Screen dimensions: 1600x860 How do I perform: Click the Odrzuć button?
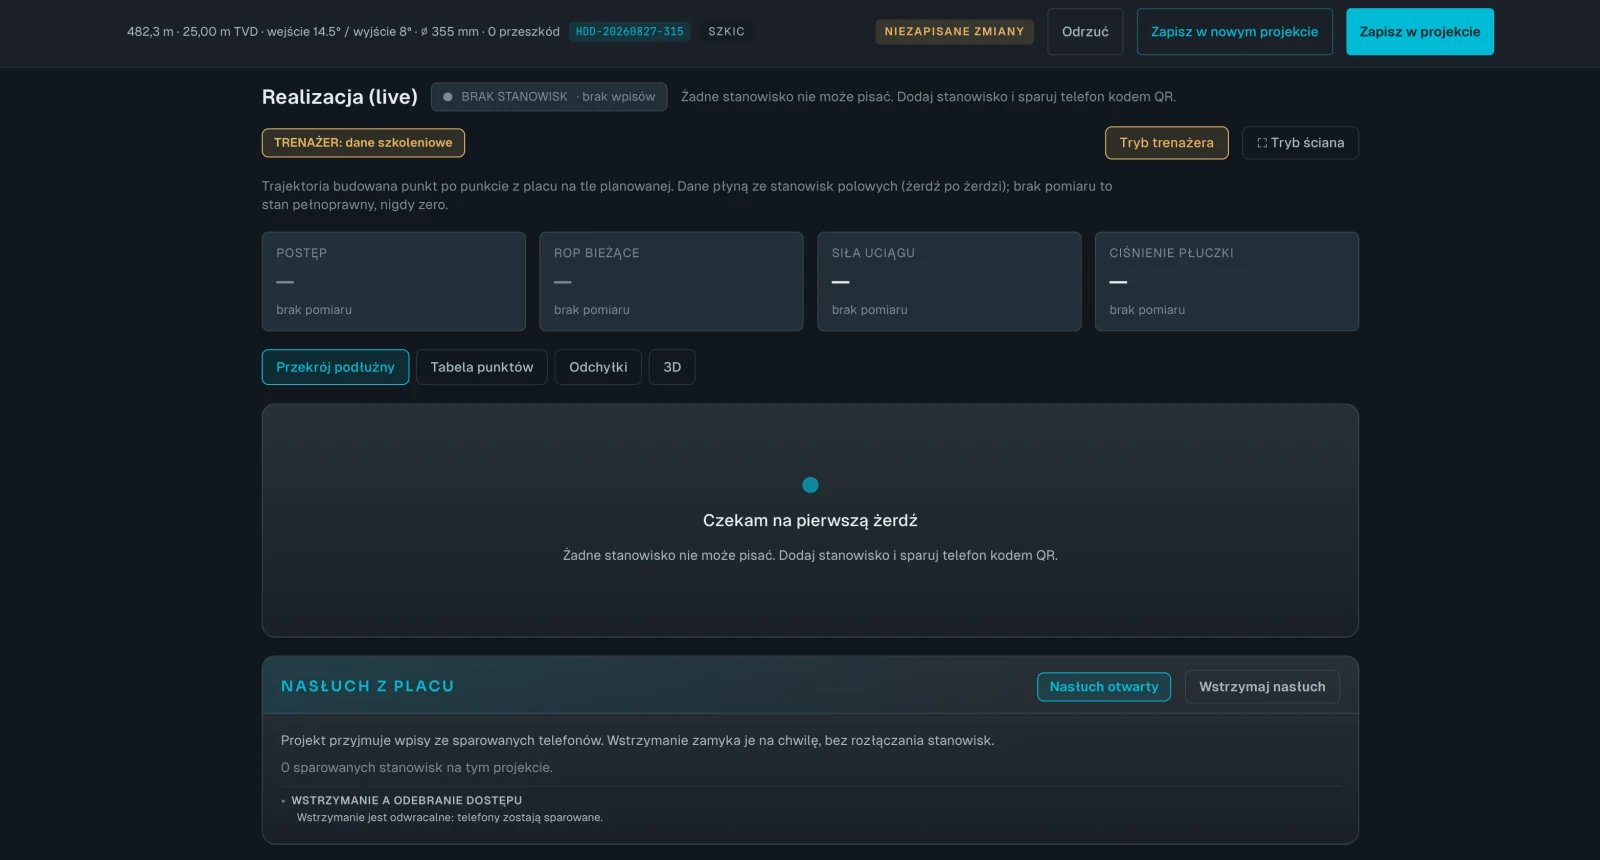pos(1085,32)
